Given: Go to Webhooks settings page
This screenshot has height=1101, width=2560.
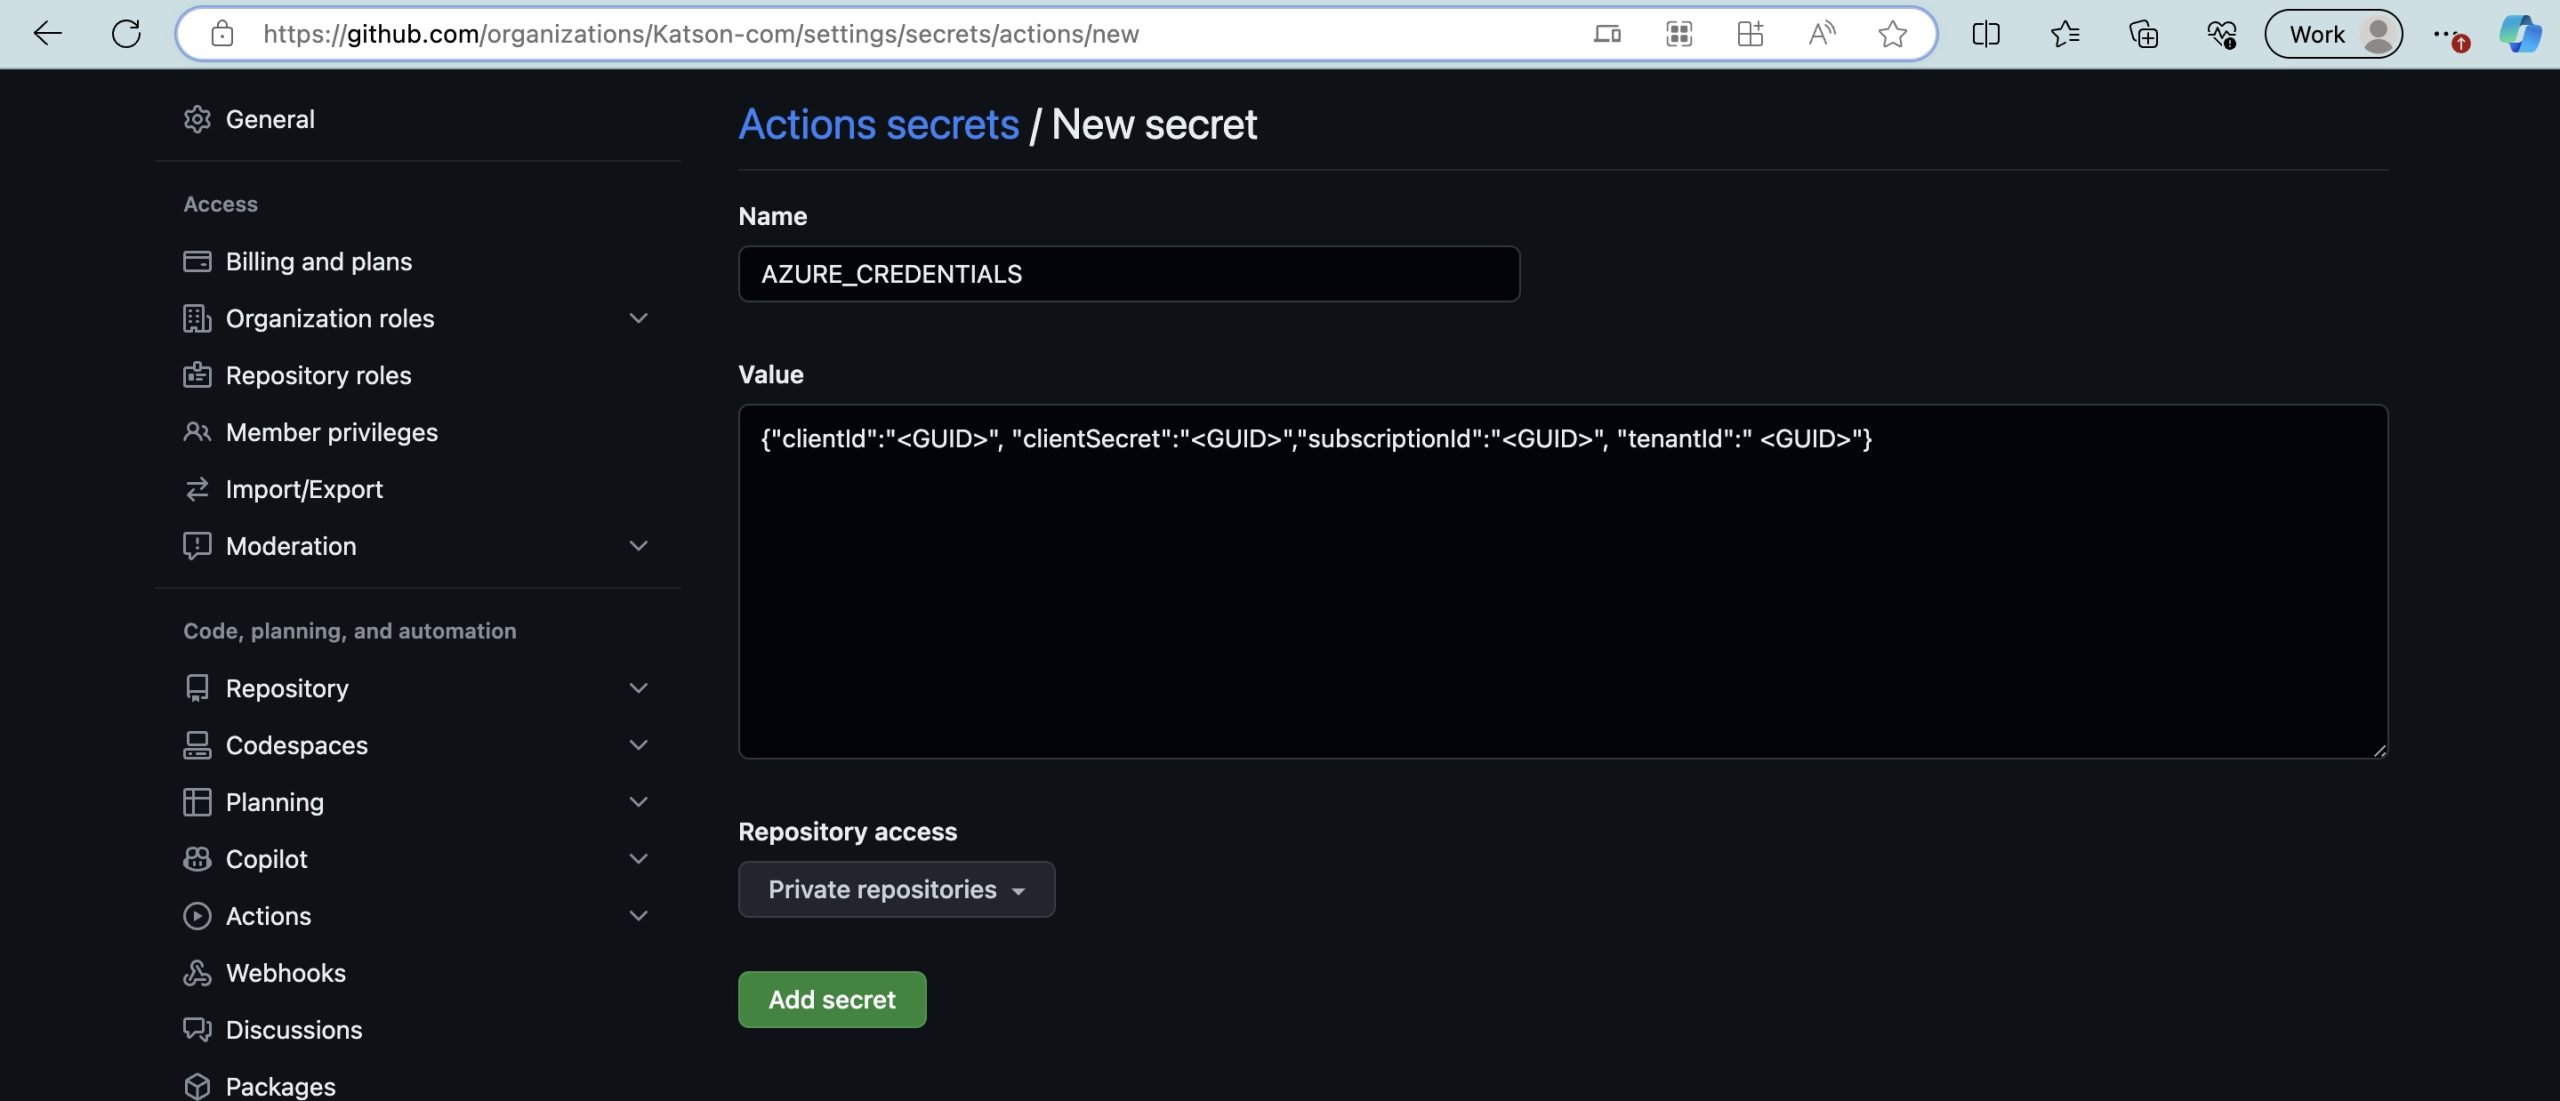Looking at the screenshot, I should (x=285, y=973).
